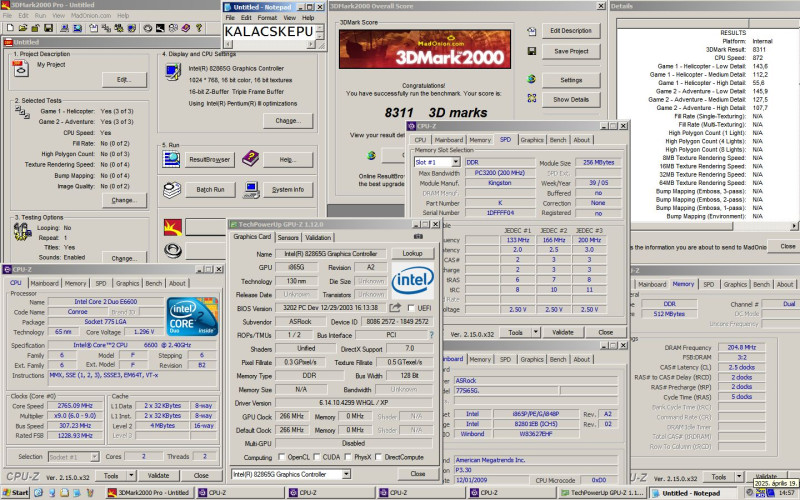Screen dimensions: 800x500
Task: Click the Edit Description button
Action: 571,31
